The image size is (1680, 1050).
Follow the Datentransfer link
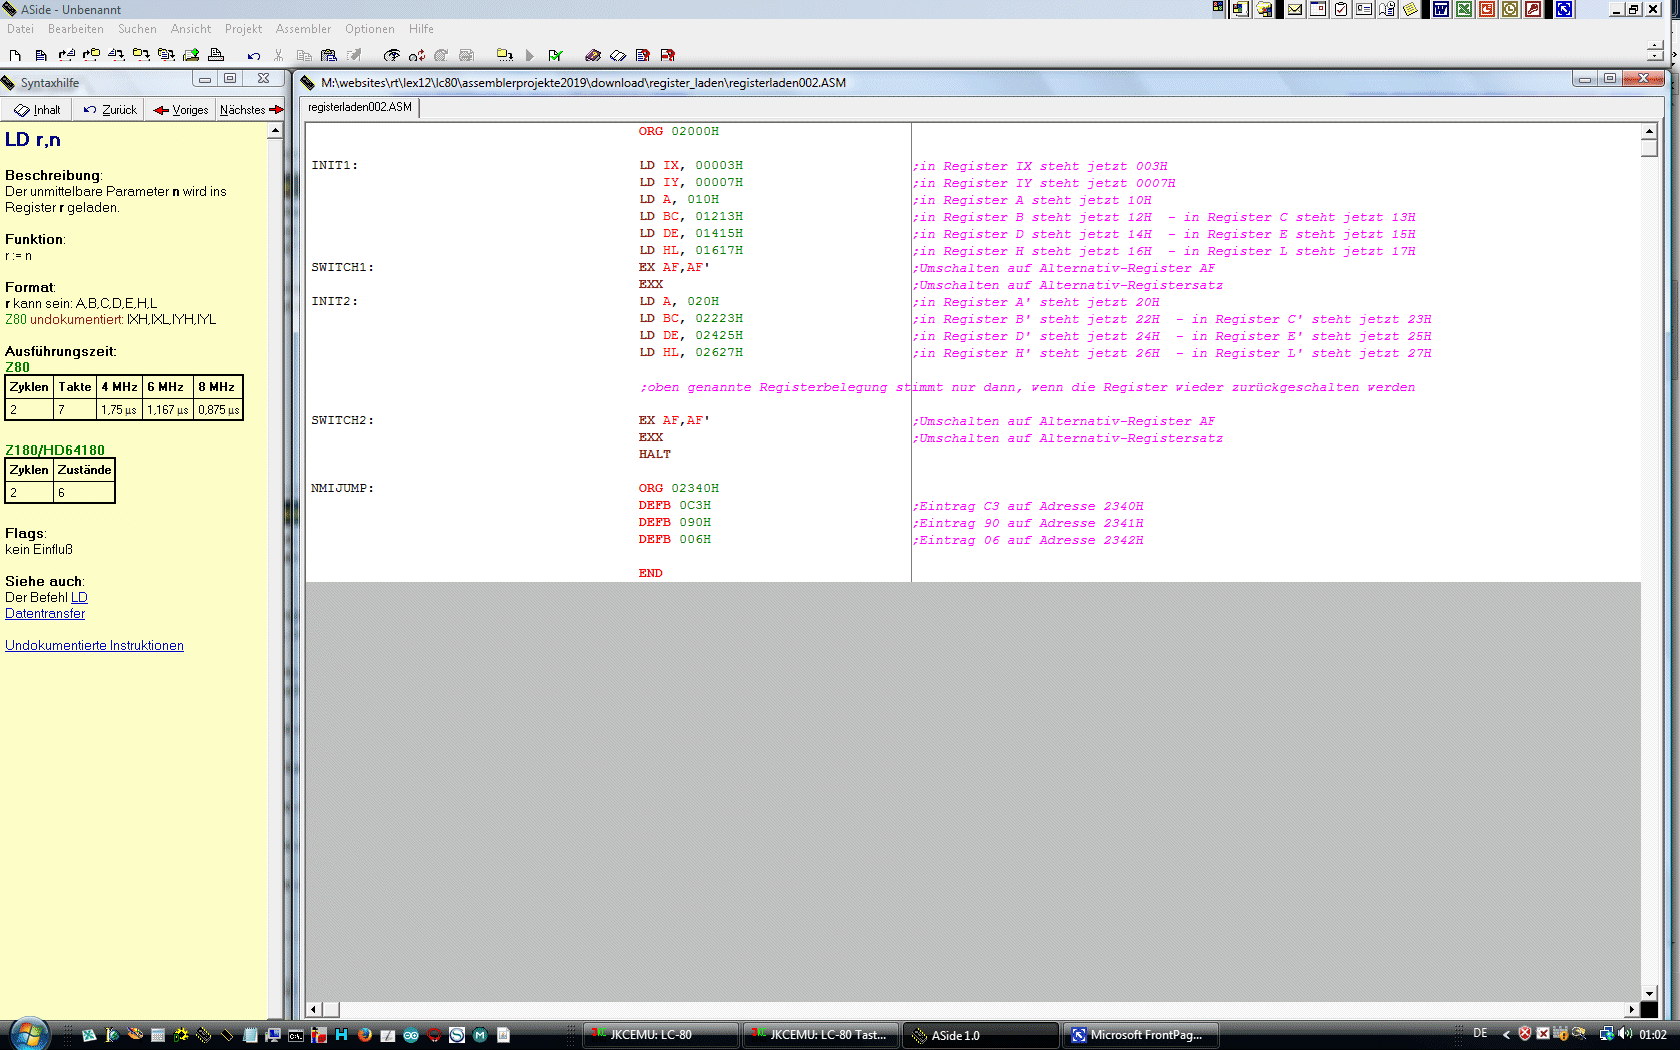[x=45, y=614]
